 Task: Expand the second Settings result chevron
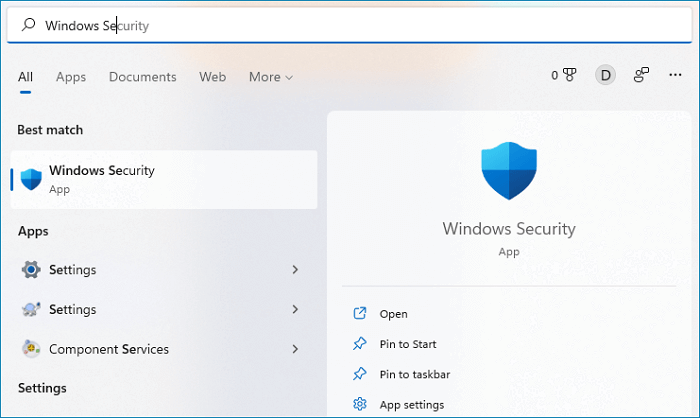coord(295,309)
